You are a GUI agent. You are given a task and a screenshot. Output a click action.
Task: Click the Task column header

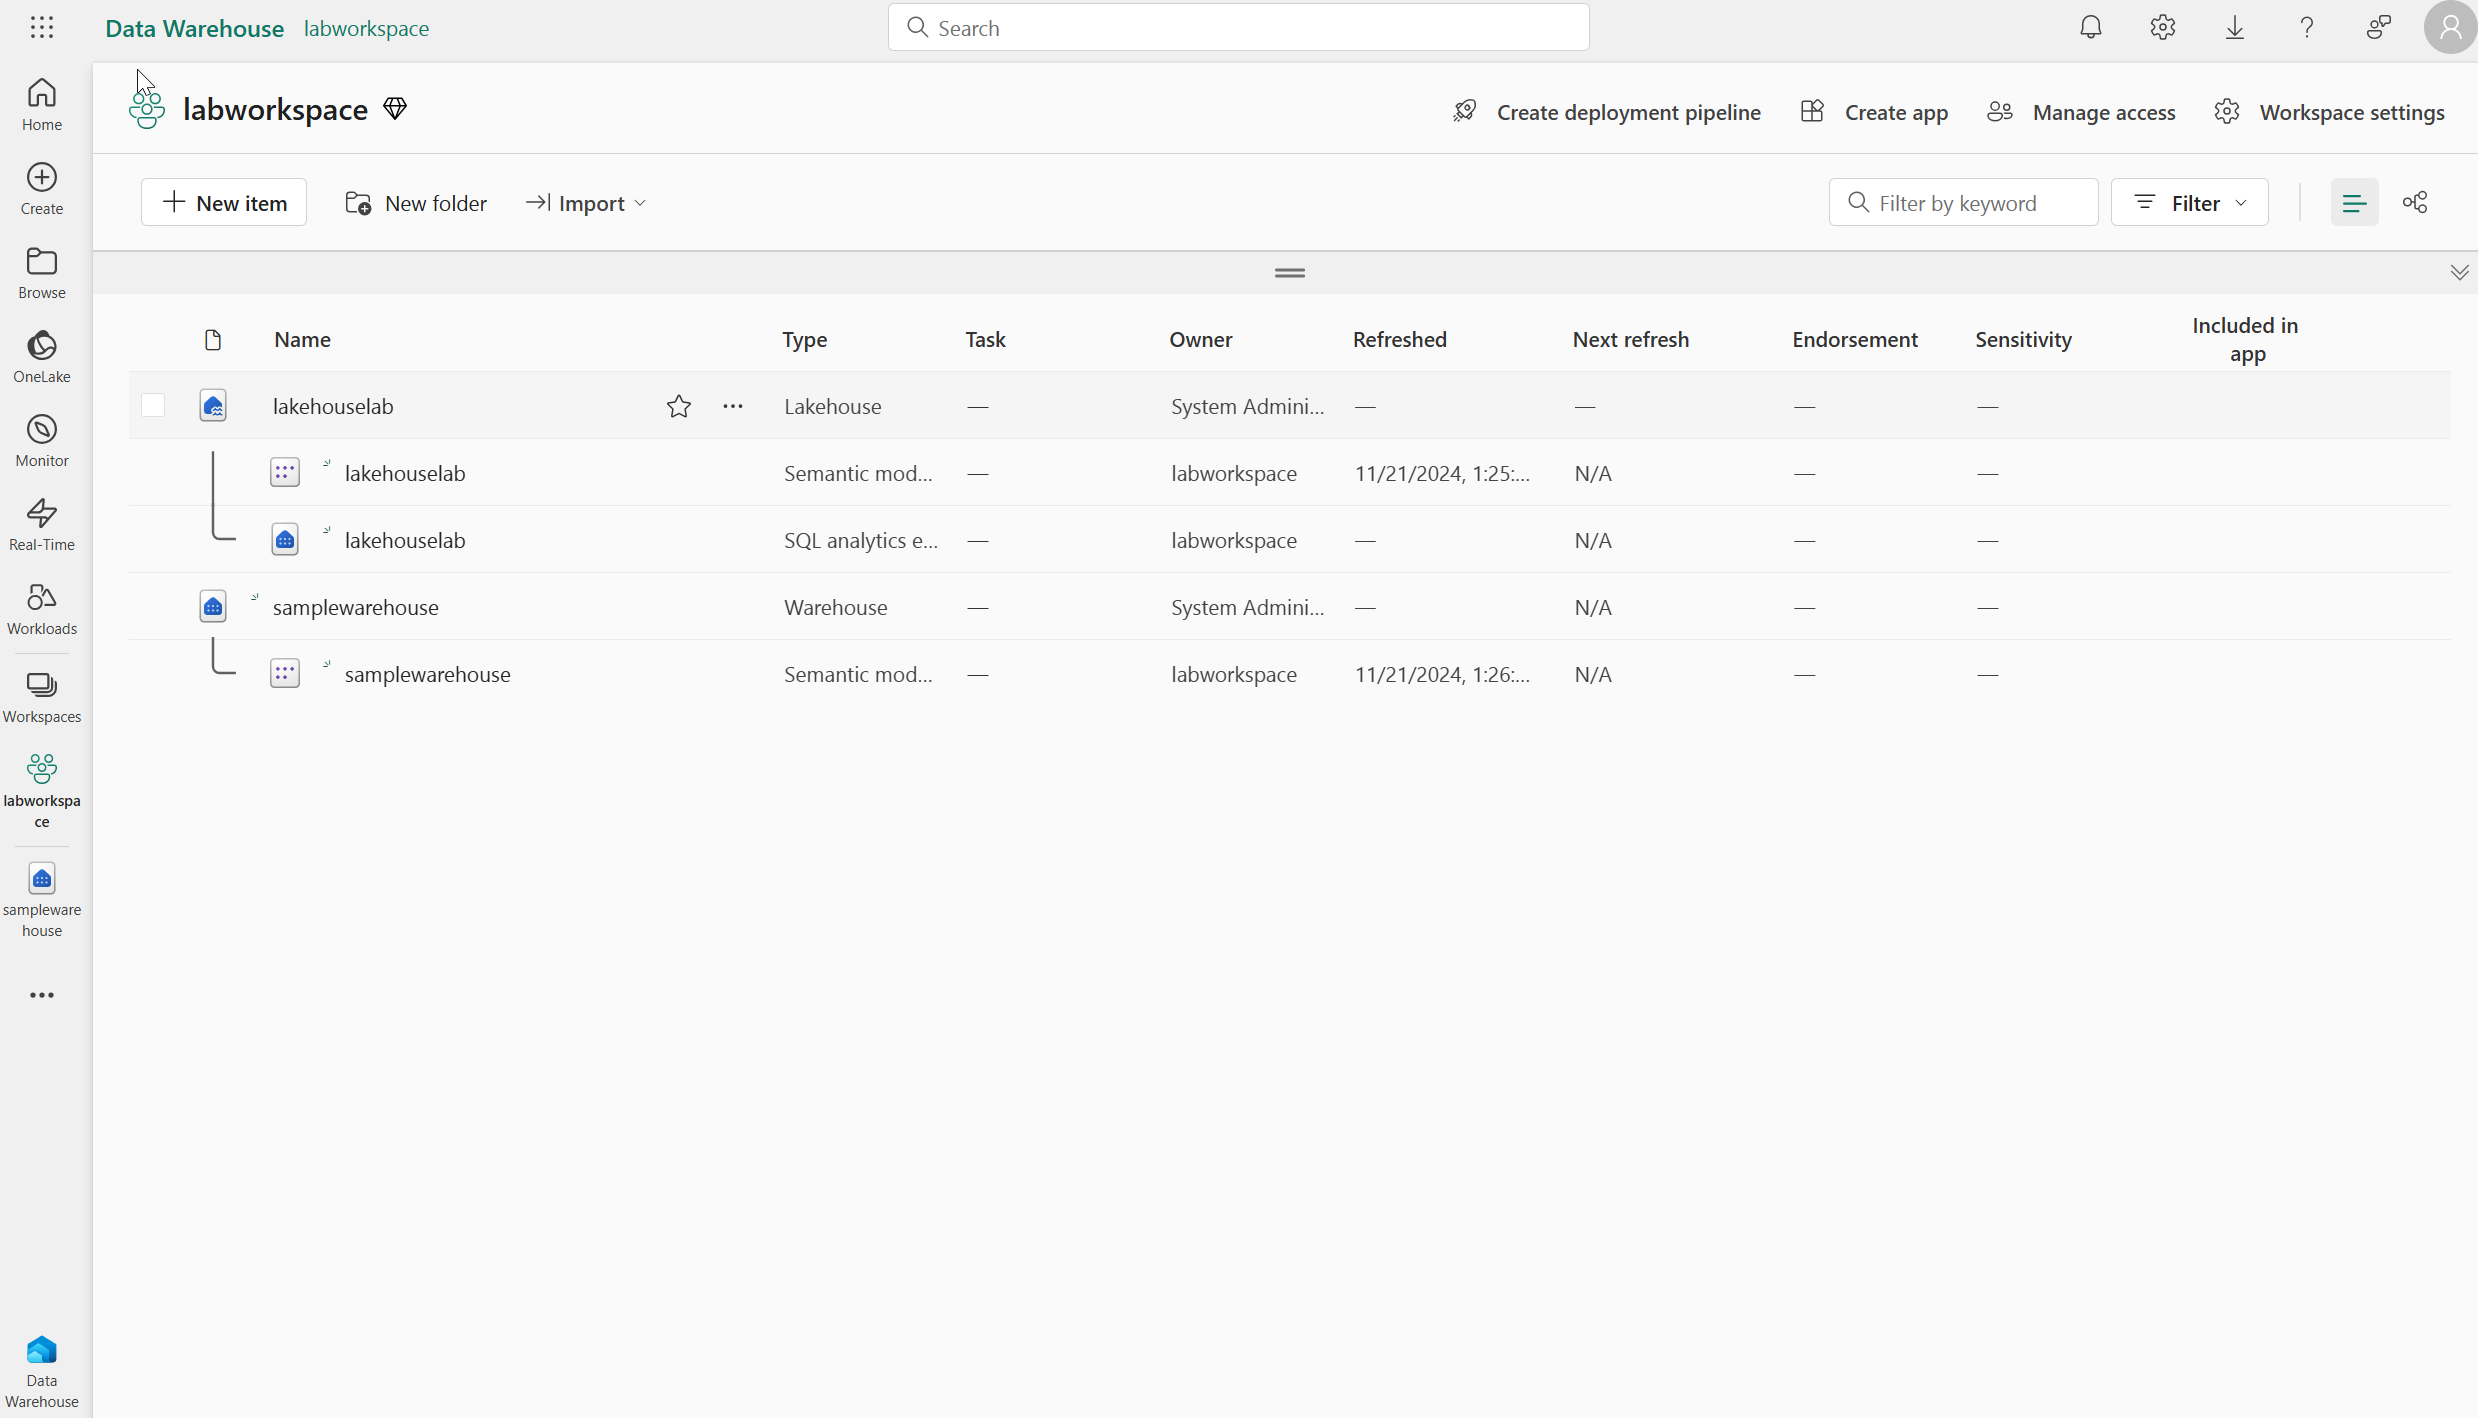click(x=986, y=339)
